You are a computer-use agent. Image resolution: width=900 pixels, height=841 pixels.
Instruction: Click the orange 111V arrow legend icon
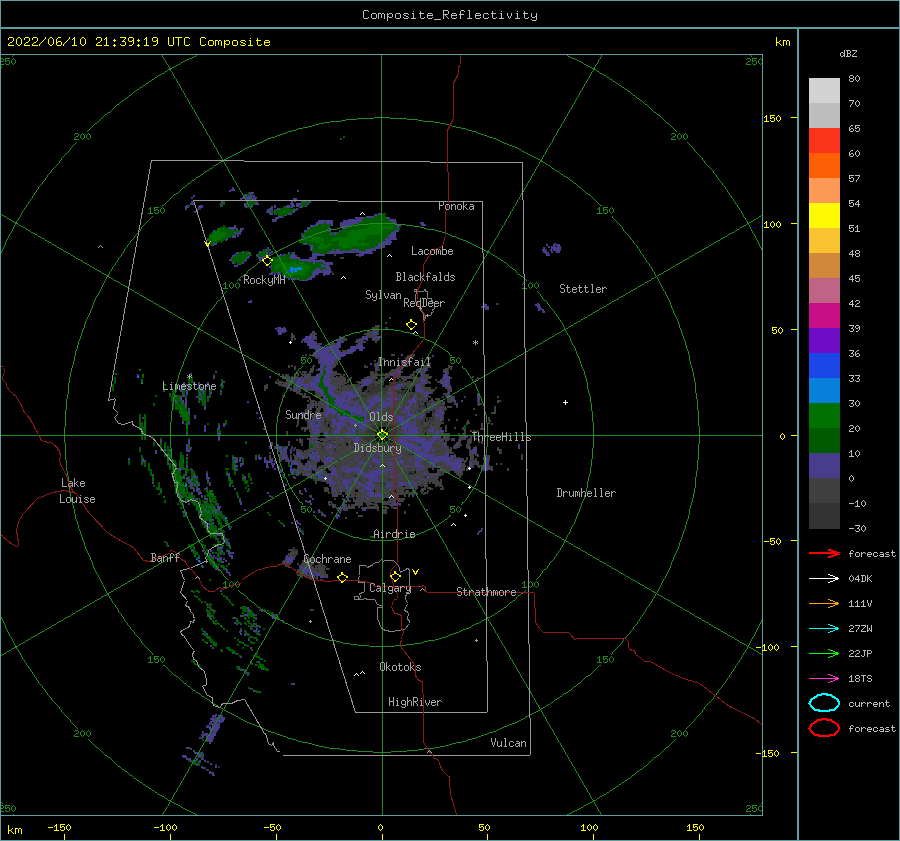pos(824,603)
